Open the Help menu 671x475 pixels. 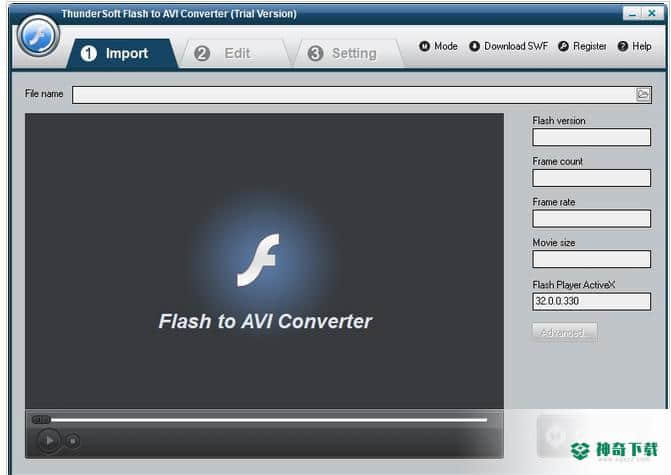coord(635,46)
